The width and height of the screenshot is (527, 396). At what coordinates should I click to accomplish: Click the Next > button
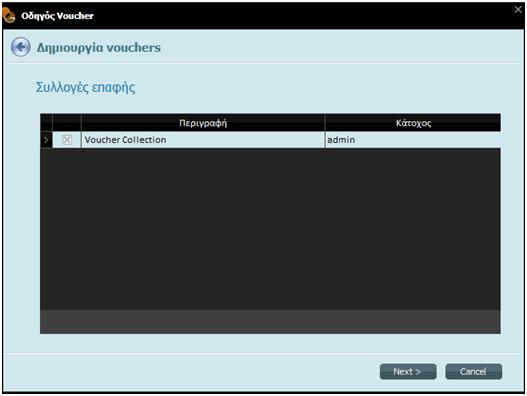(408, 371)
